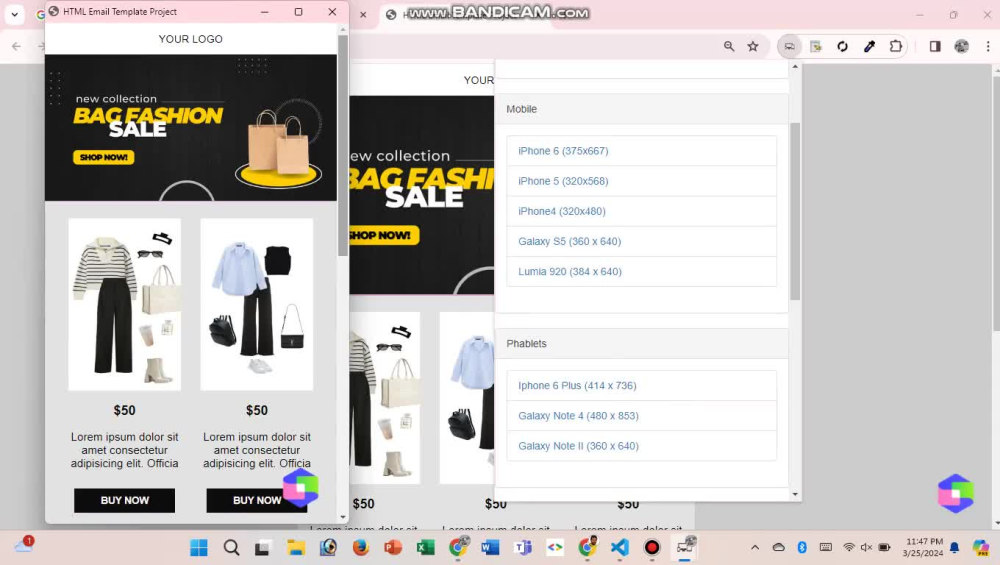Click popup window scrollbar down arrow
Viewport: 1000px width, 565px height.
343,517
